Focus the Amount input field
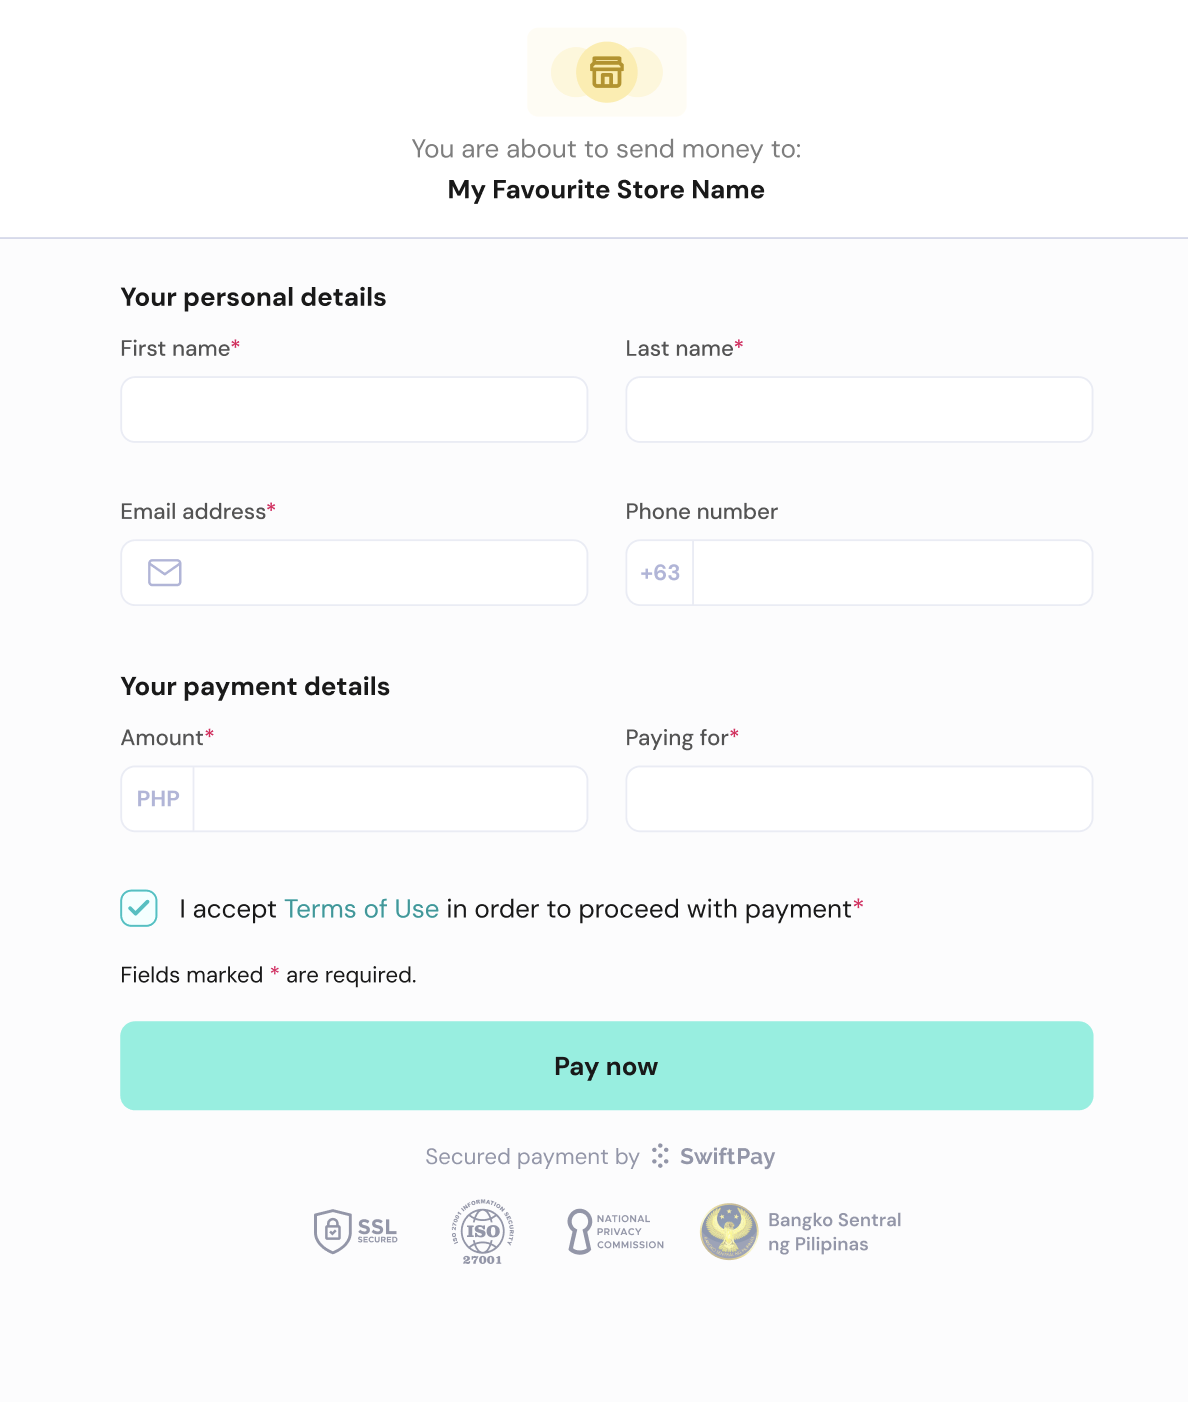The image size is (1188, 1402). pyautogui.click(x=390, y=798)
